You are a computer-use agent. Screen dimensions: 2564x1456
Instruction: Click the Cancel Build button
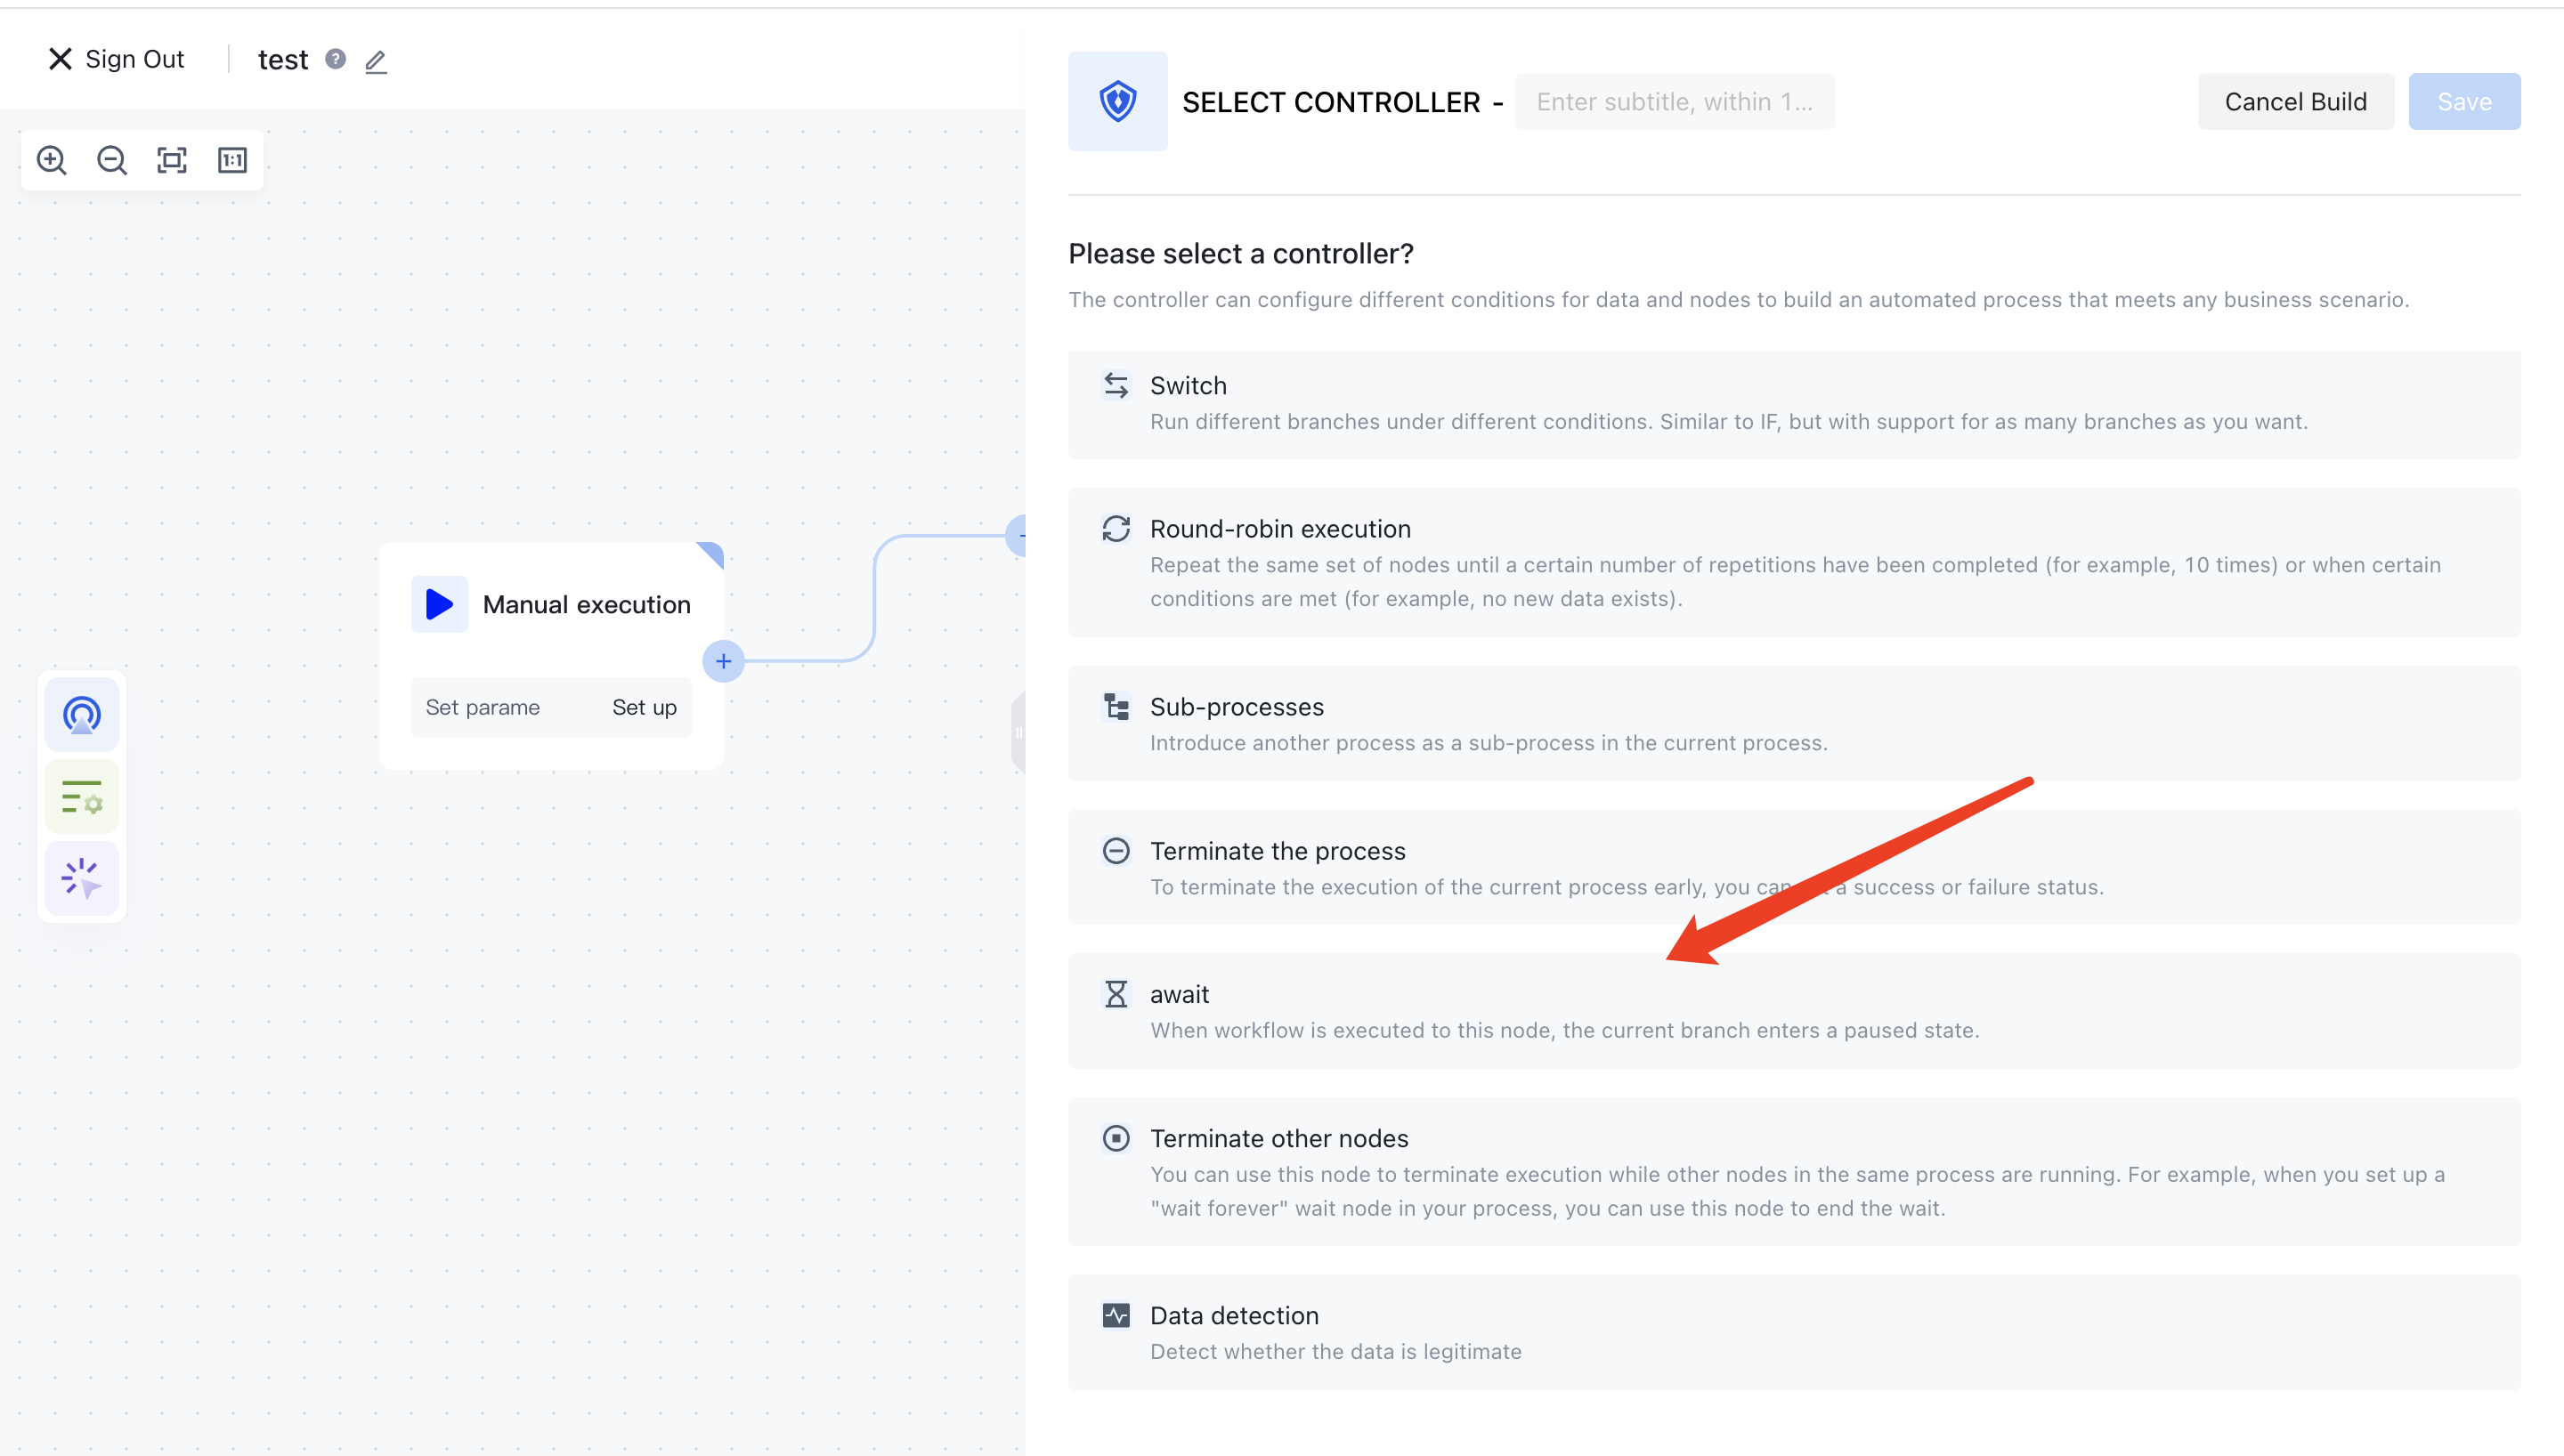pyautogui.click(x=2295, y=101)
